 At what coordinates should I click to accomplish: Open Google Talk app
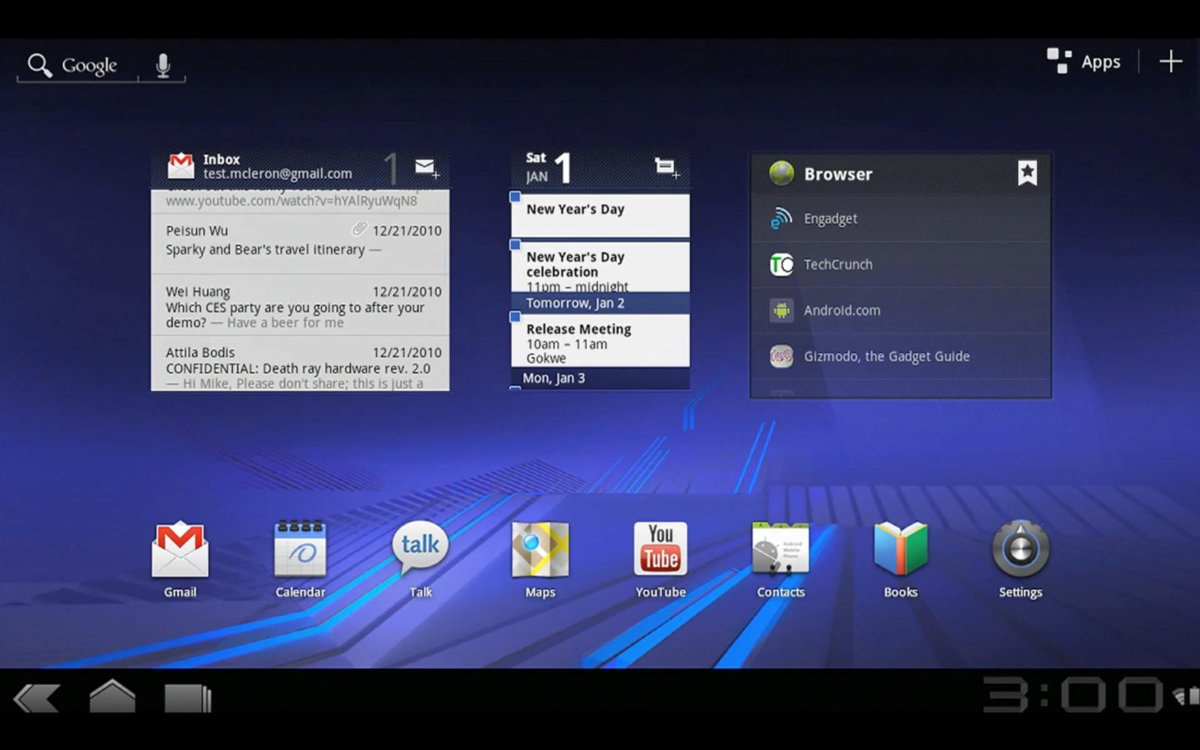420,551
